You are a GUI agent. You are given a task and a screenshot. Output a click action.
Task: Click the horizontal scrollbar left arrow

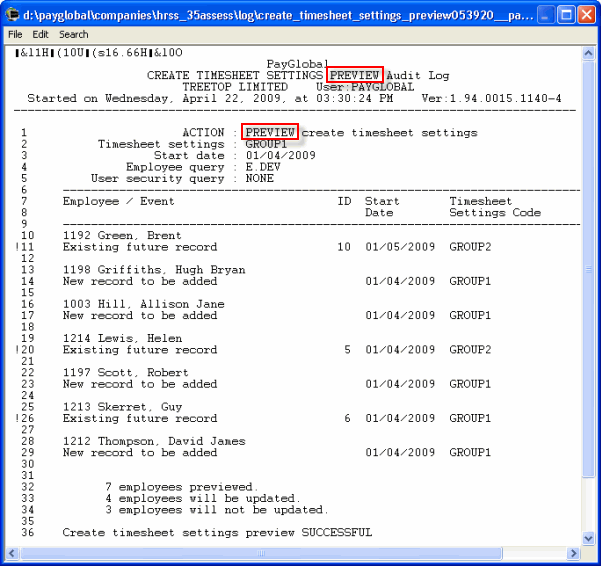click(x=12, y=553)
